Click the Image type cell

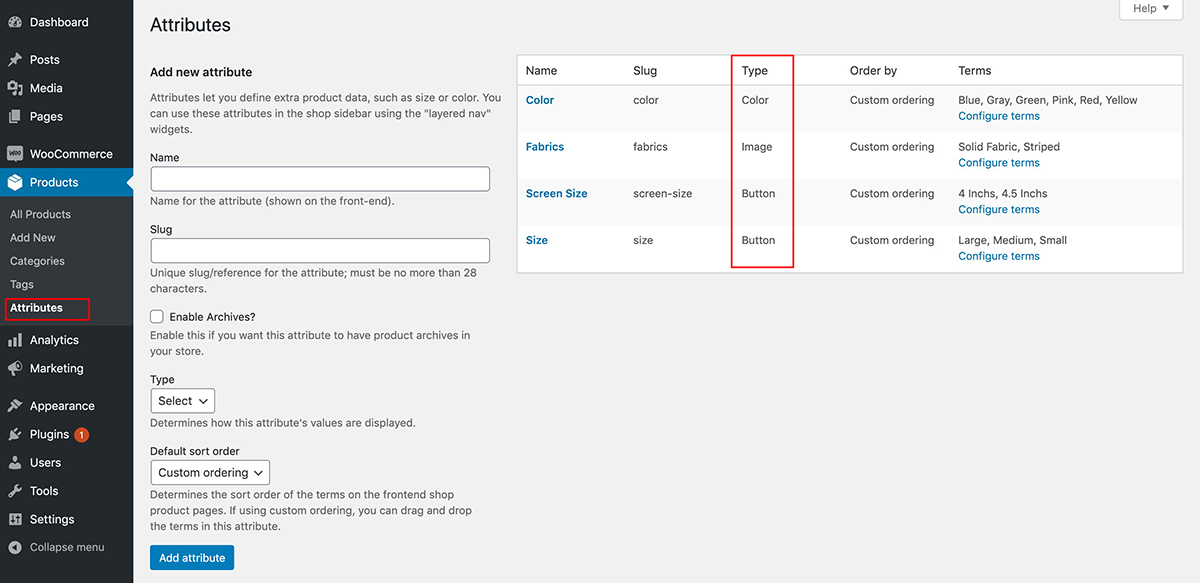point(757,147)
